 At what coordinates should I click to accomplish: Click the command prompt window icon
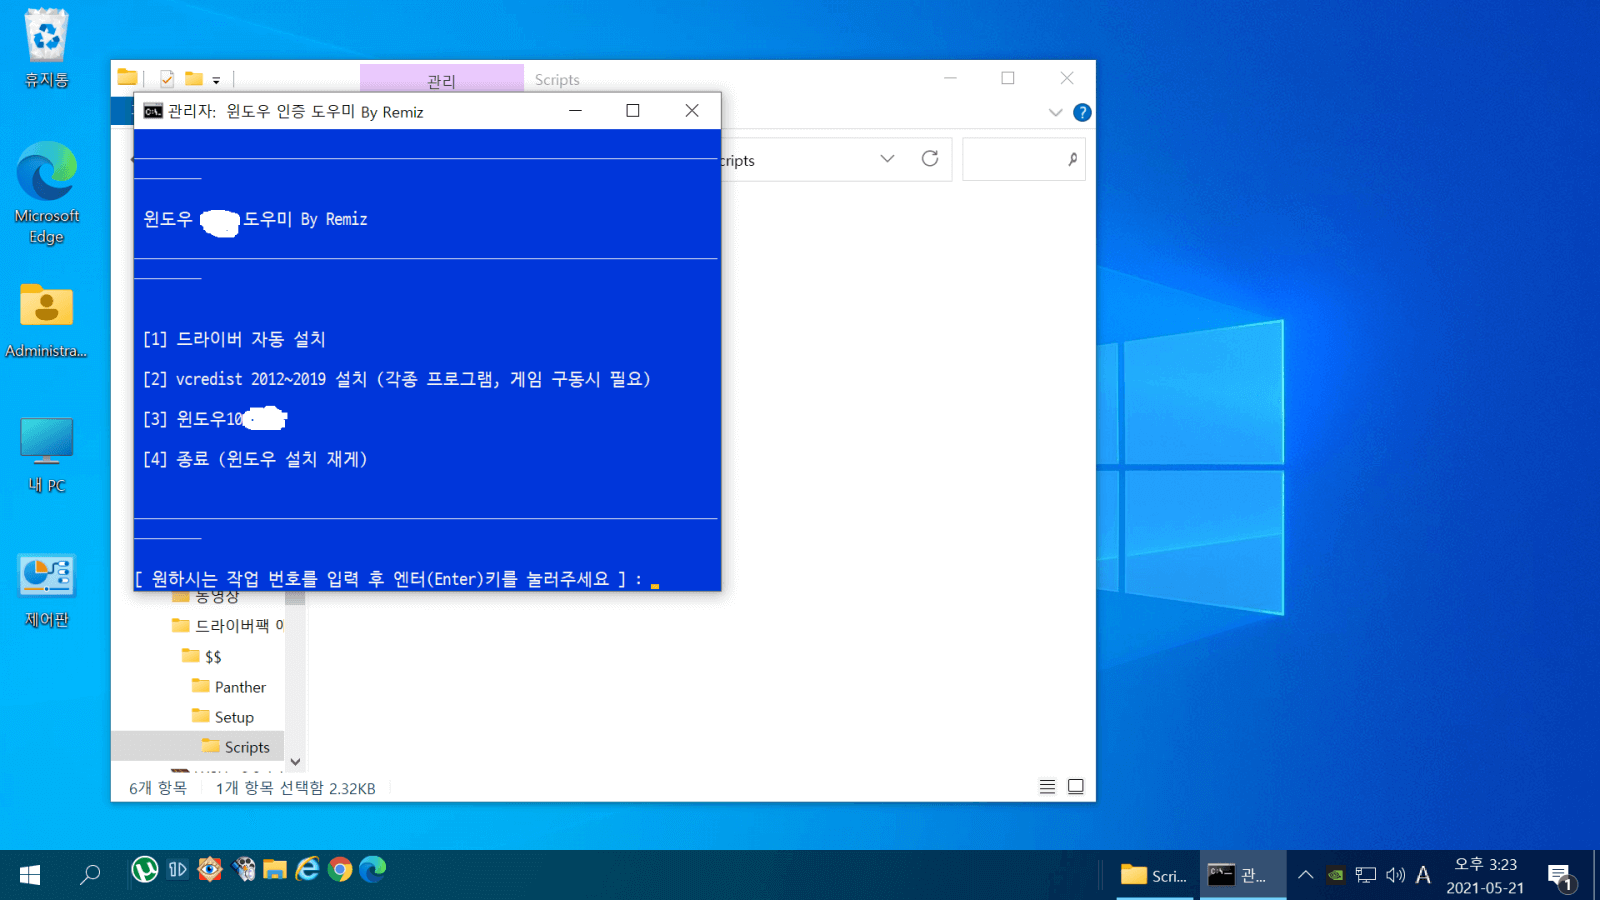point(153,111)
